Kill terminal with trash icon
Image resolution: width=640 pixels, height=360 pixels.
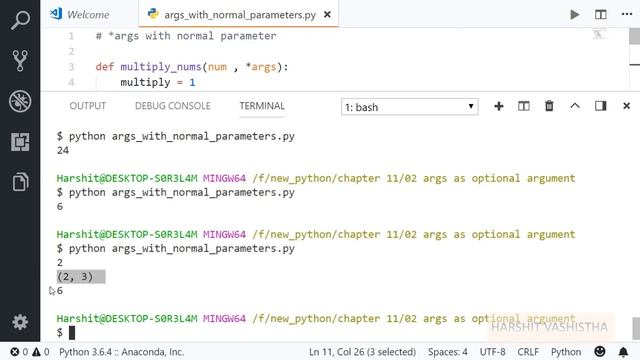click(549, 106)
